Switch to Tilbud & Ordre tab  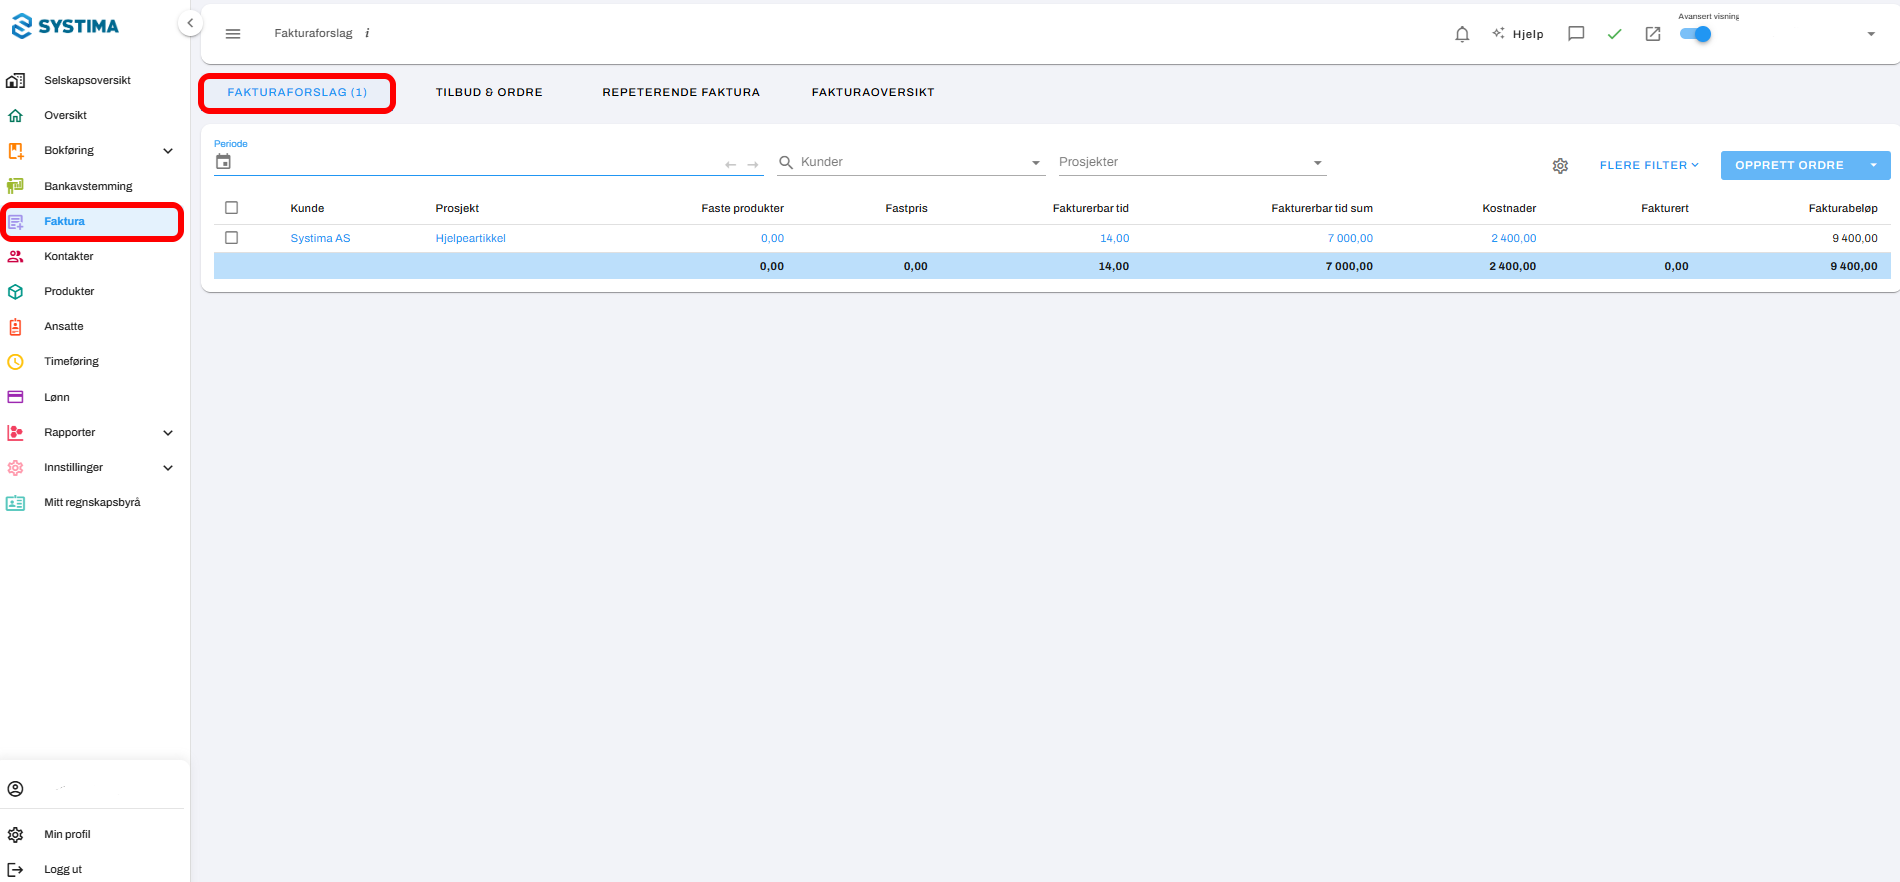pos(489,92)
